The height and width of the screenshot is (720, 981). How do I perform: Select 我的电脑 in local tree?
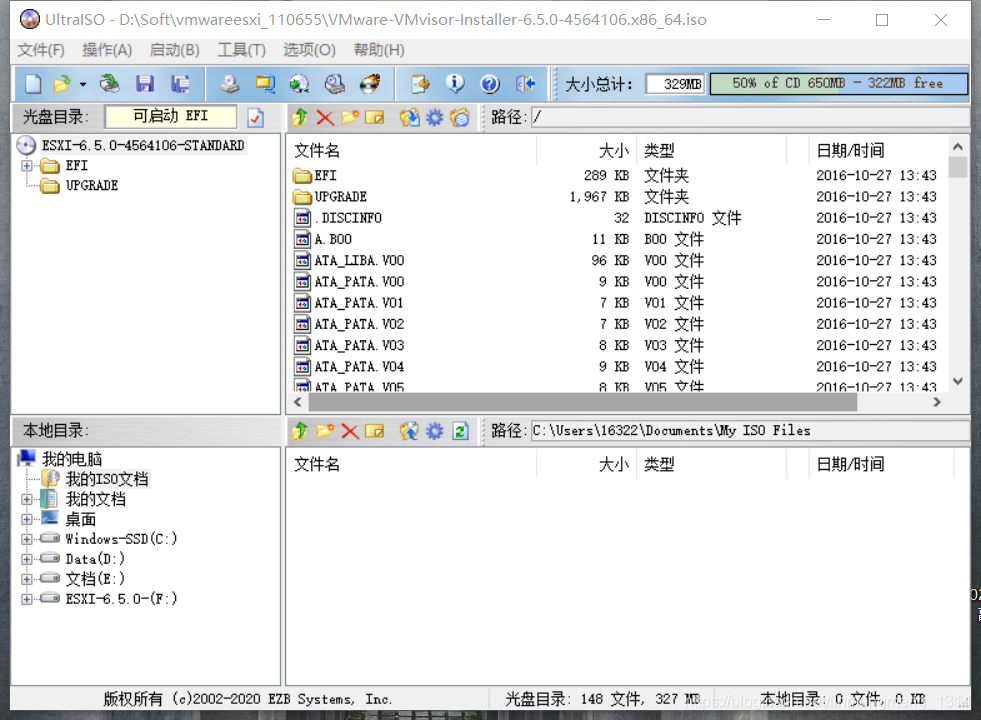[x=72, y=459]
